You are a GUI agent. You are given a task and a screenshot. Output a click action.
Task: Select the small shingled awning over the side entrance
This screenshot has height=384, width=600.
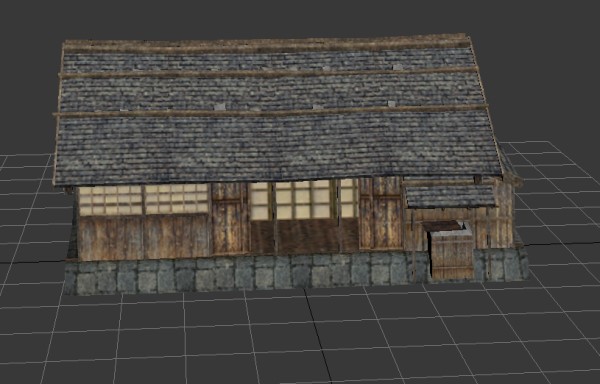450,196
